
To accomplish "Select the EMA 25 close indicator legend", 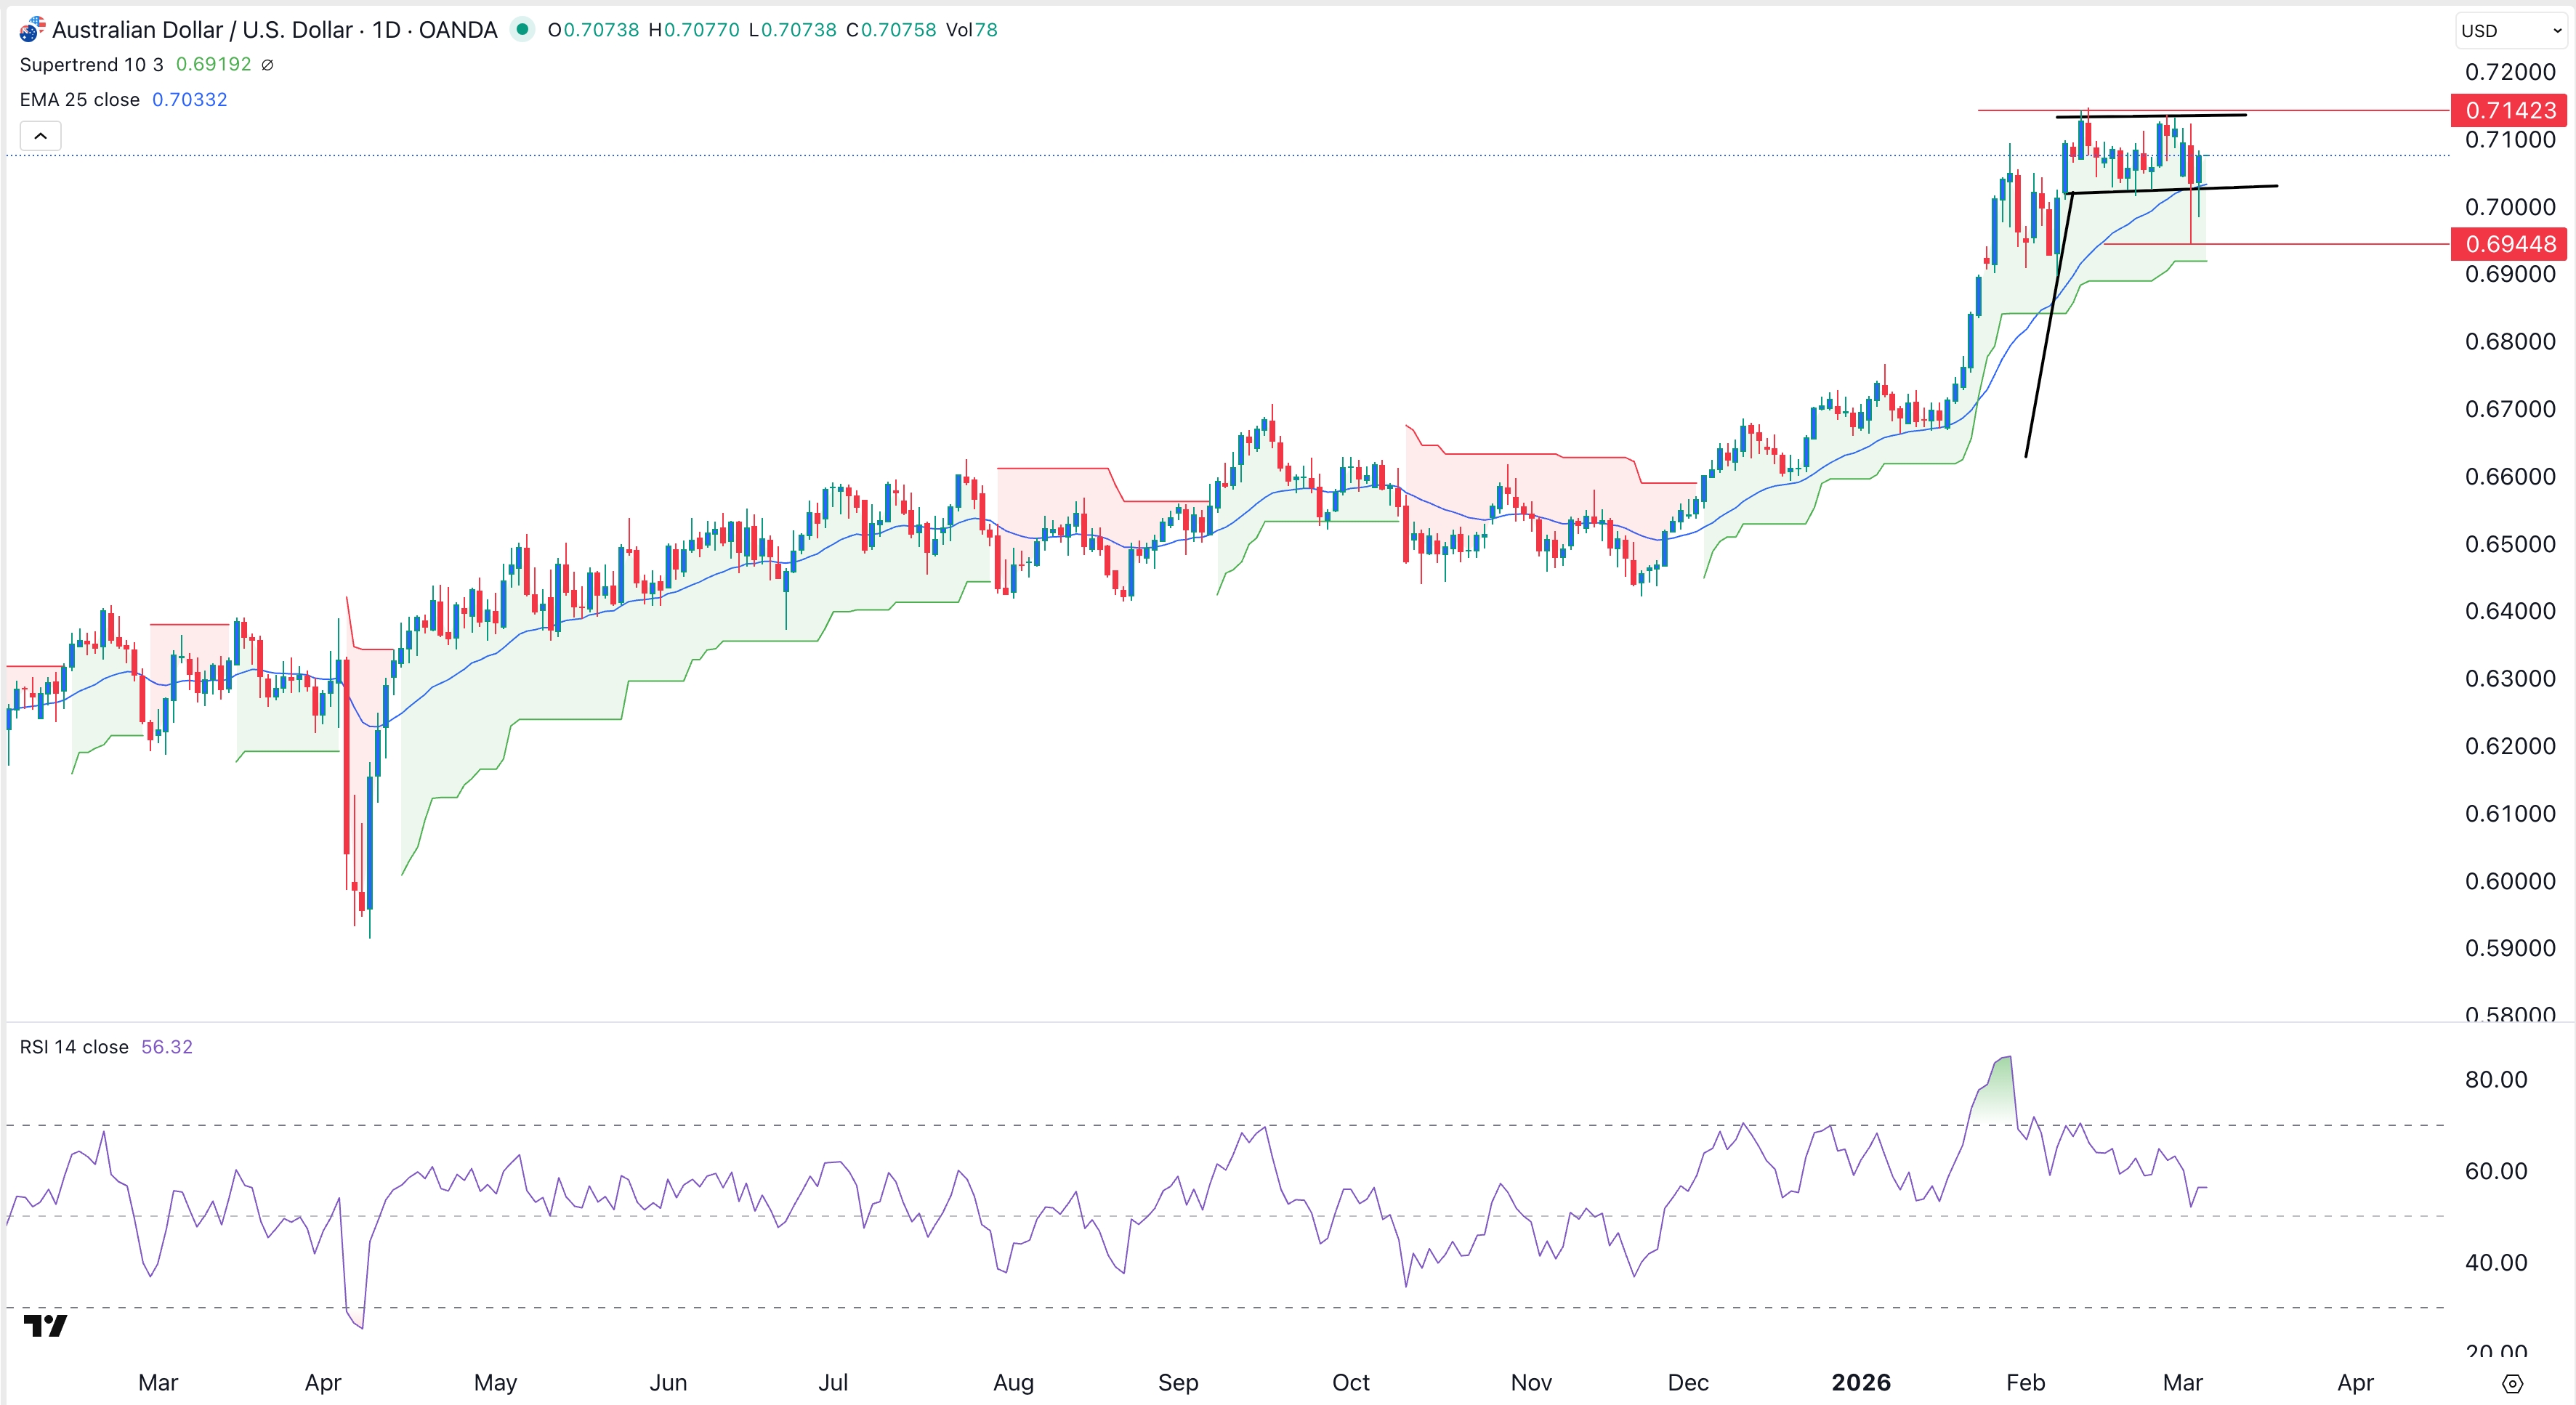I will [x=78, y=99].
